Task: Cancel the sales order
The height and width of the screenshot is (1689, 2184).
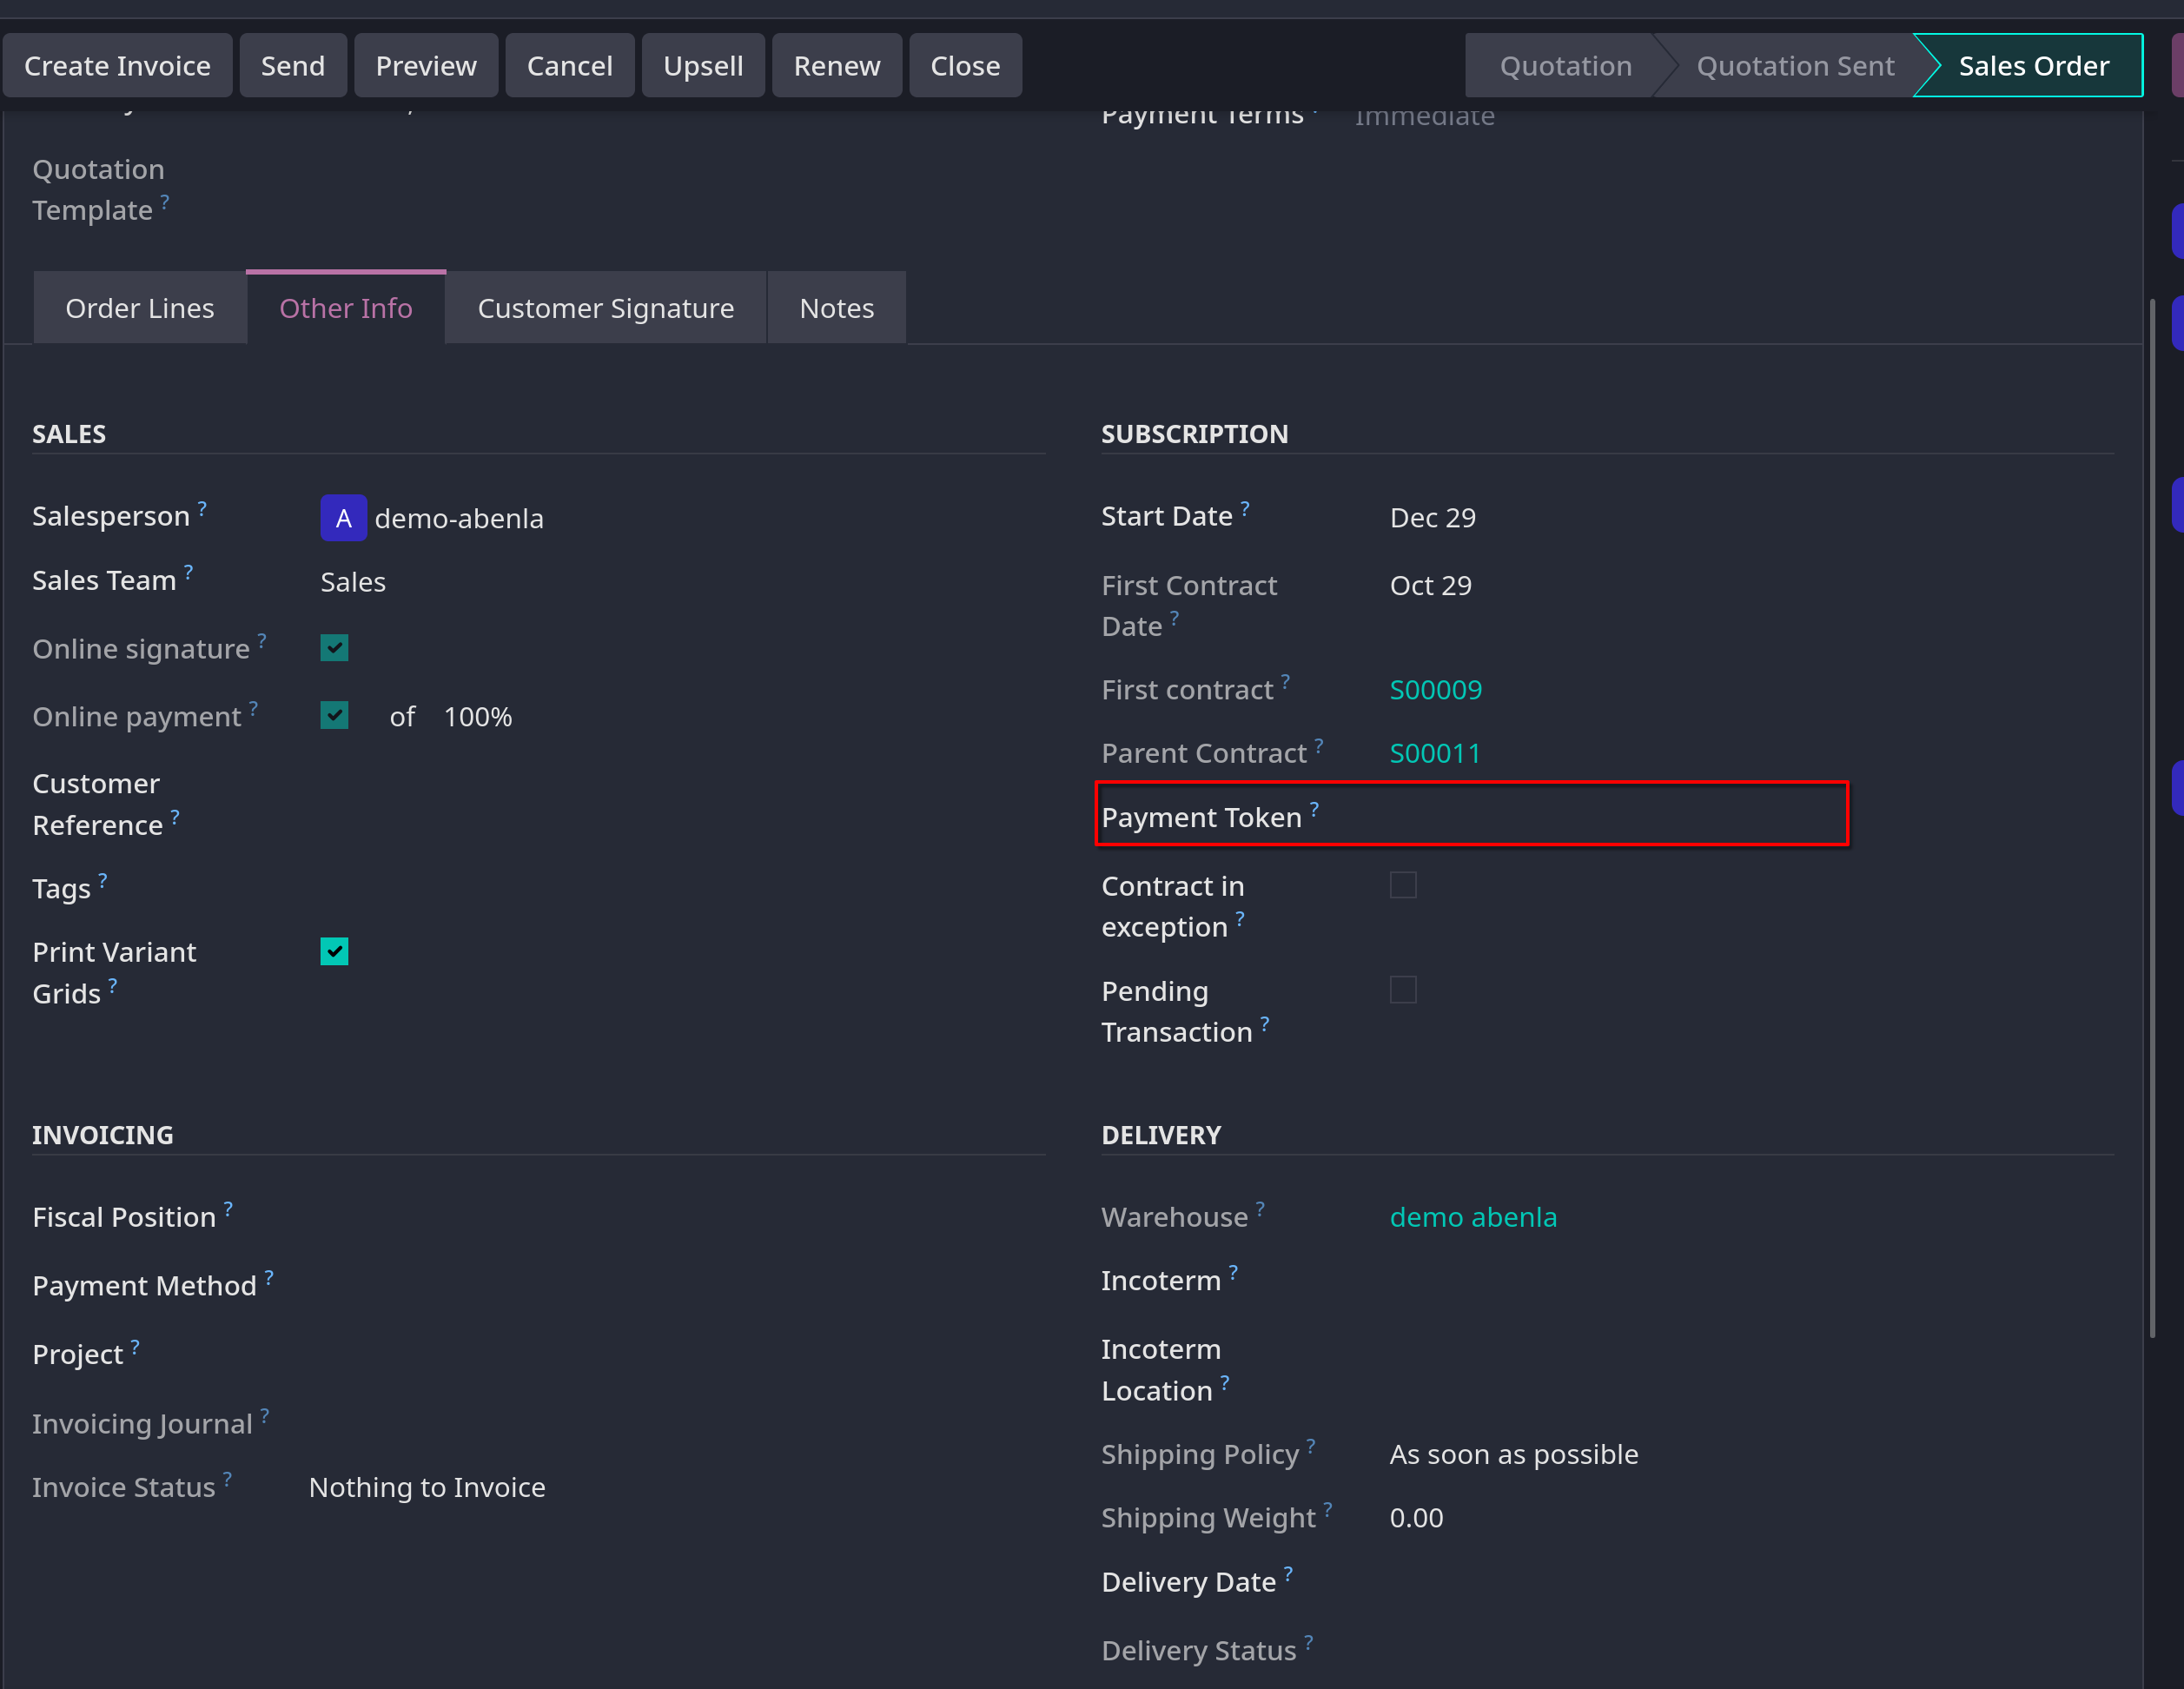Action: pyautogui.click(x=570, y=66)
